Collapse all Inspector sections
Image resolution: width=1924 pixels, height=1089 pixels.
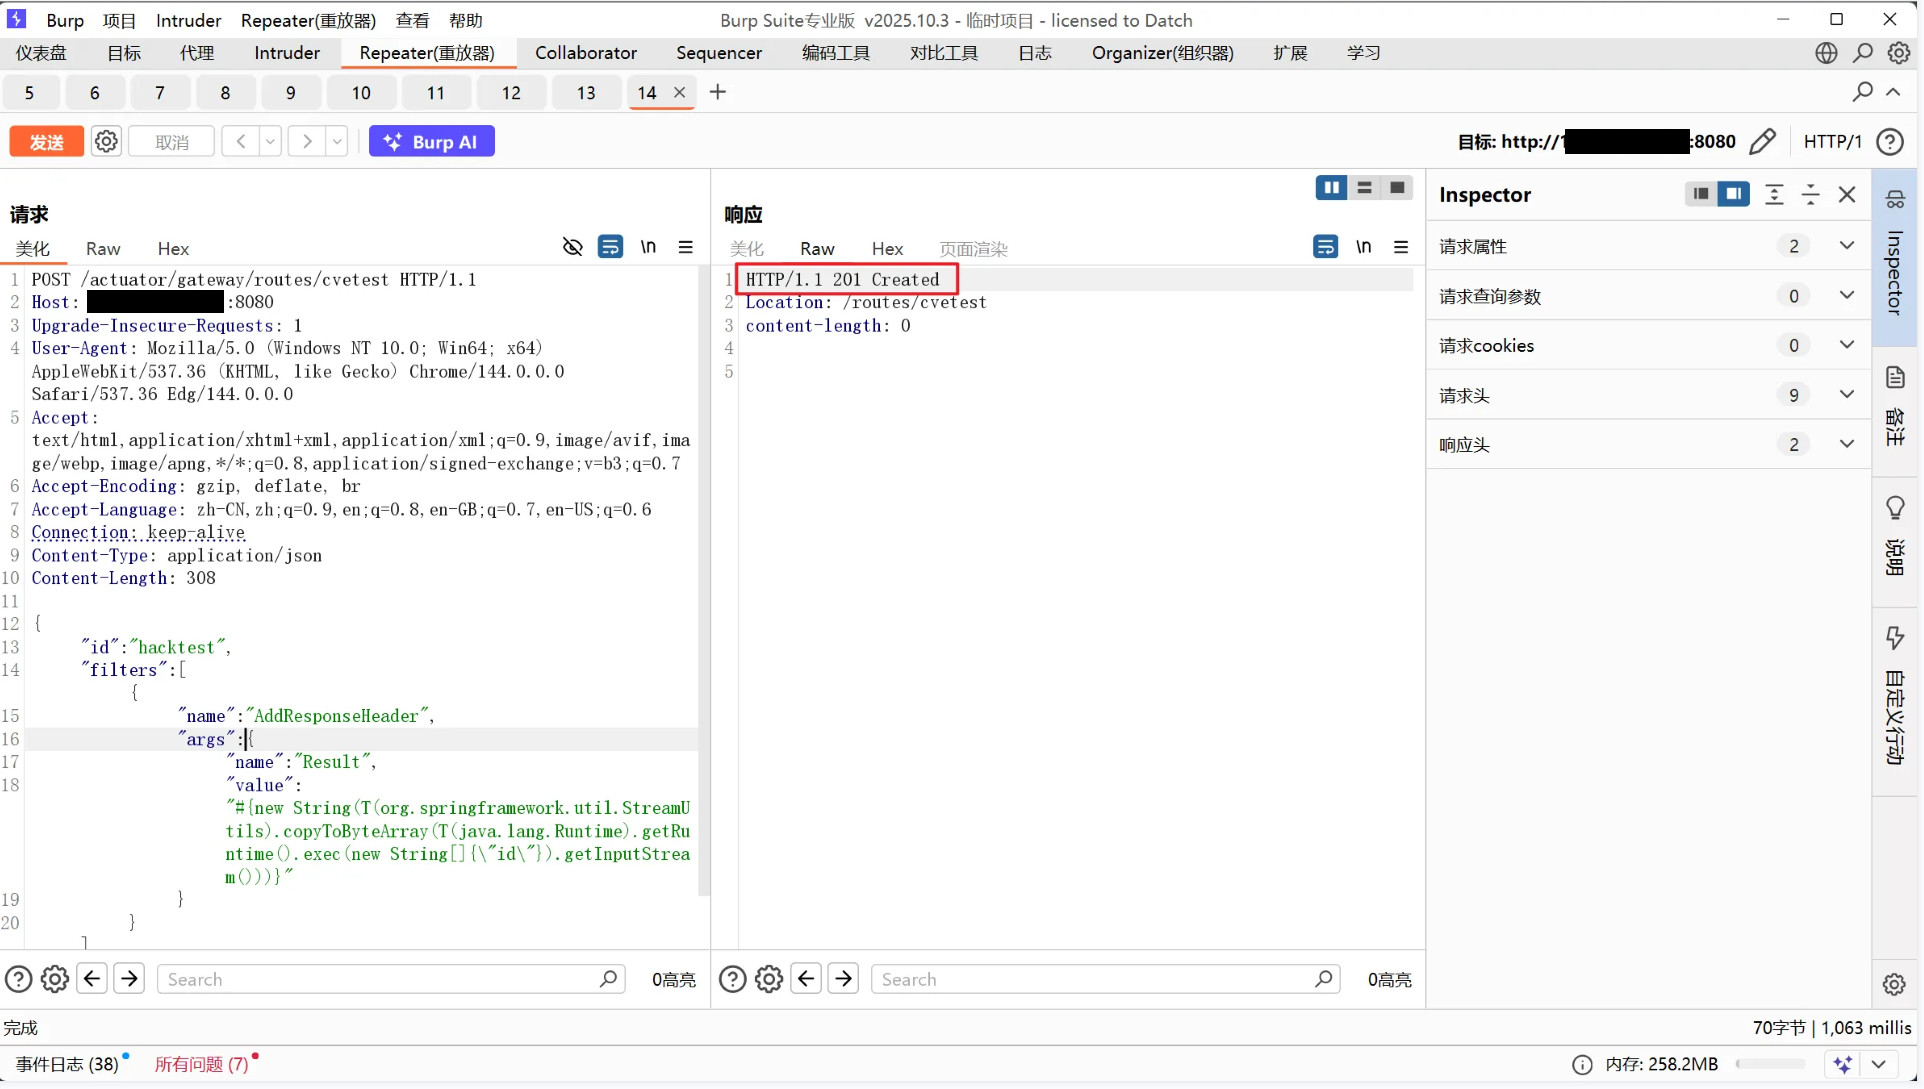point(1810,194)
